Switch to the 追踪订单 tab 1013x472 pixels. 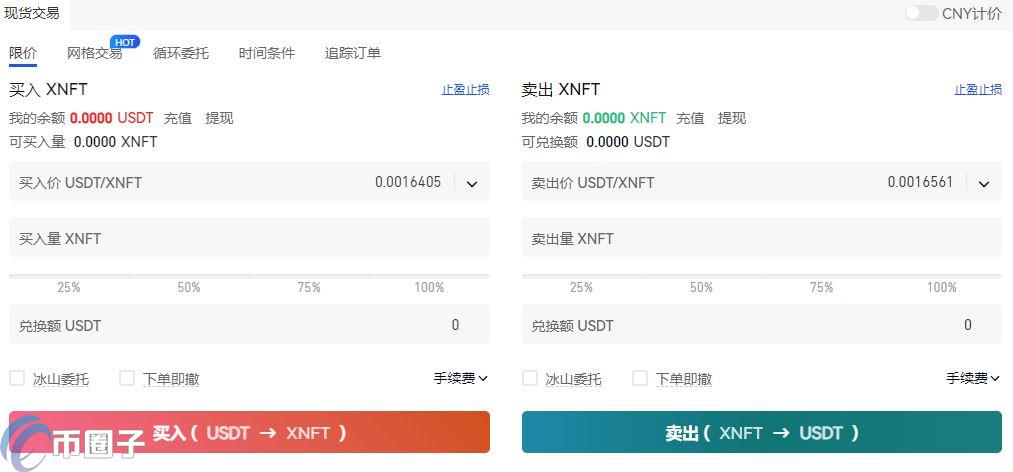353,53
